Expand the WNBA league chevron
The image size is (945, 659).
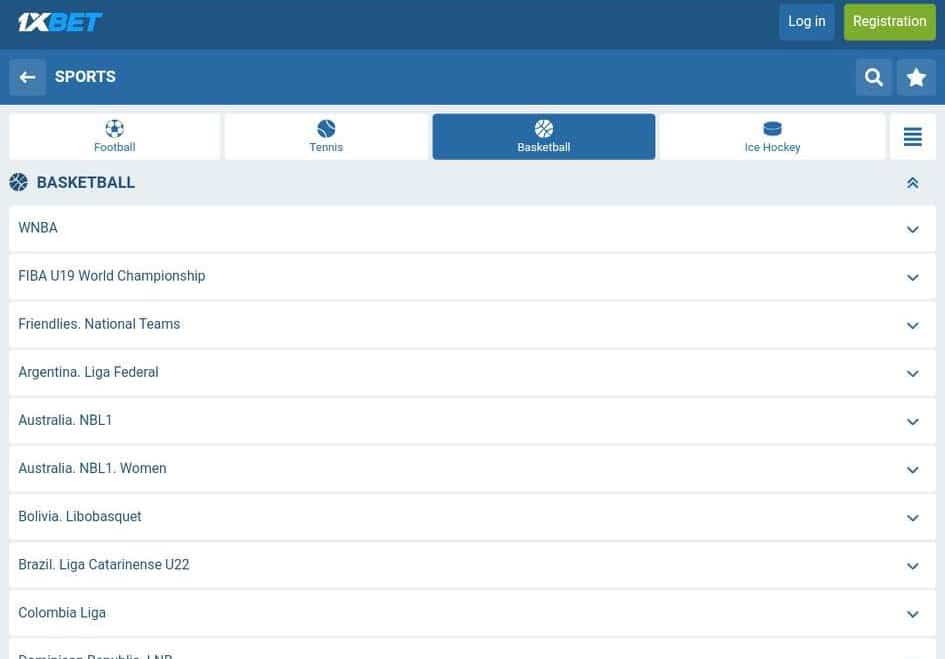pos(912,229)
